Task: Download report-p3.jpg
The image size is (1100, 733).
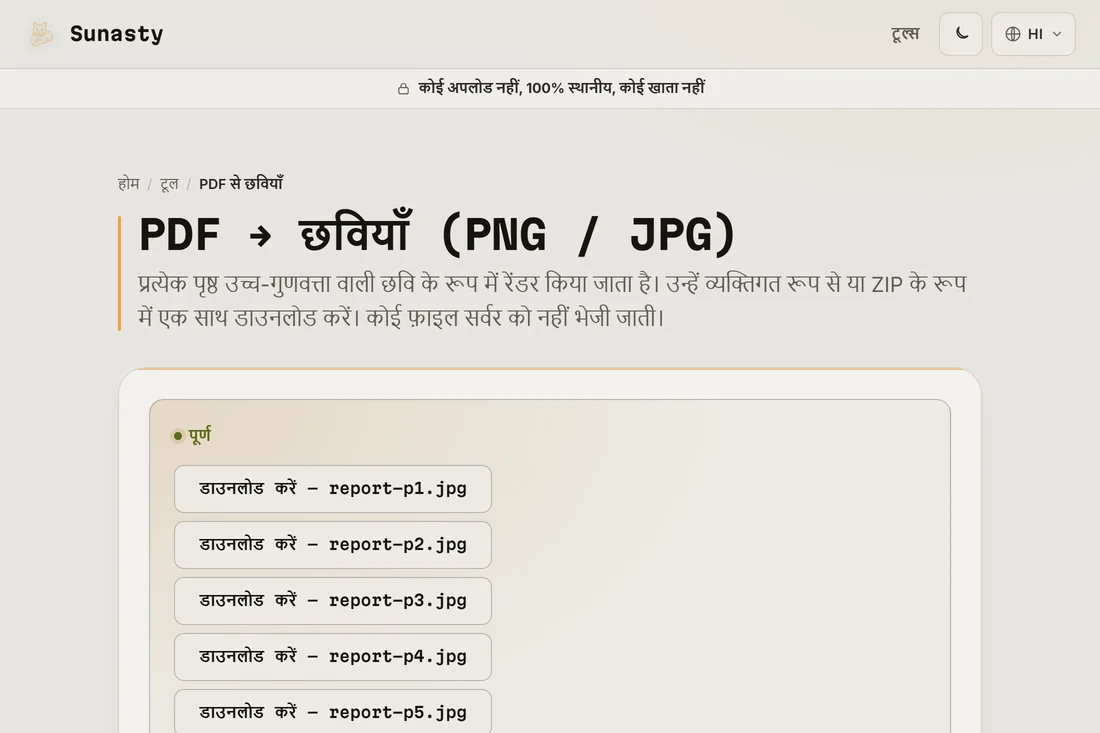Action: click(x=333, y=601)
